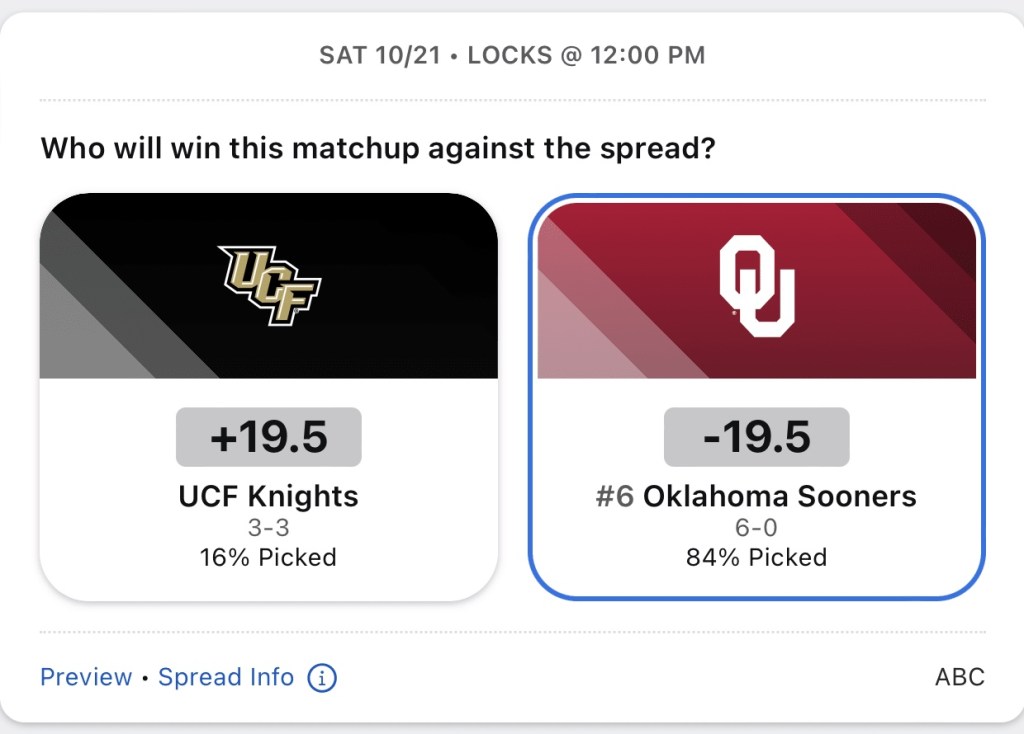
Task: Click the UCF Knights logo
Action: click(269, 285)
